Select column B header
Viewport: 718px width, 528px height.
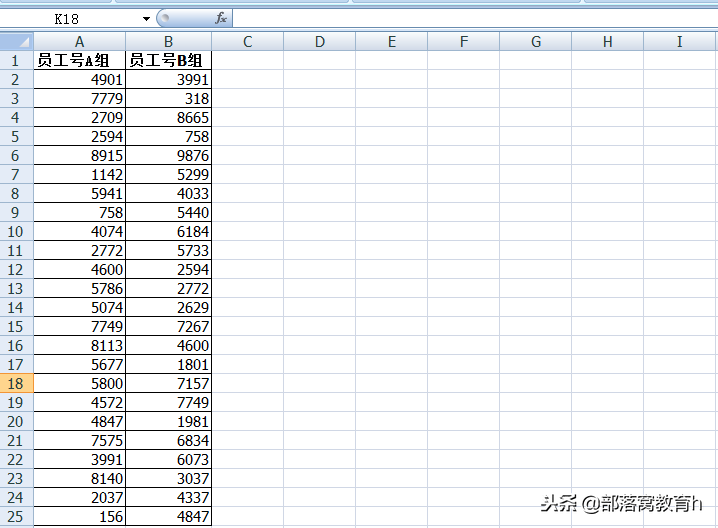pyautogui.click(x=169, y=42)
